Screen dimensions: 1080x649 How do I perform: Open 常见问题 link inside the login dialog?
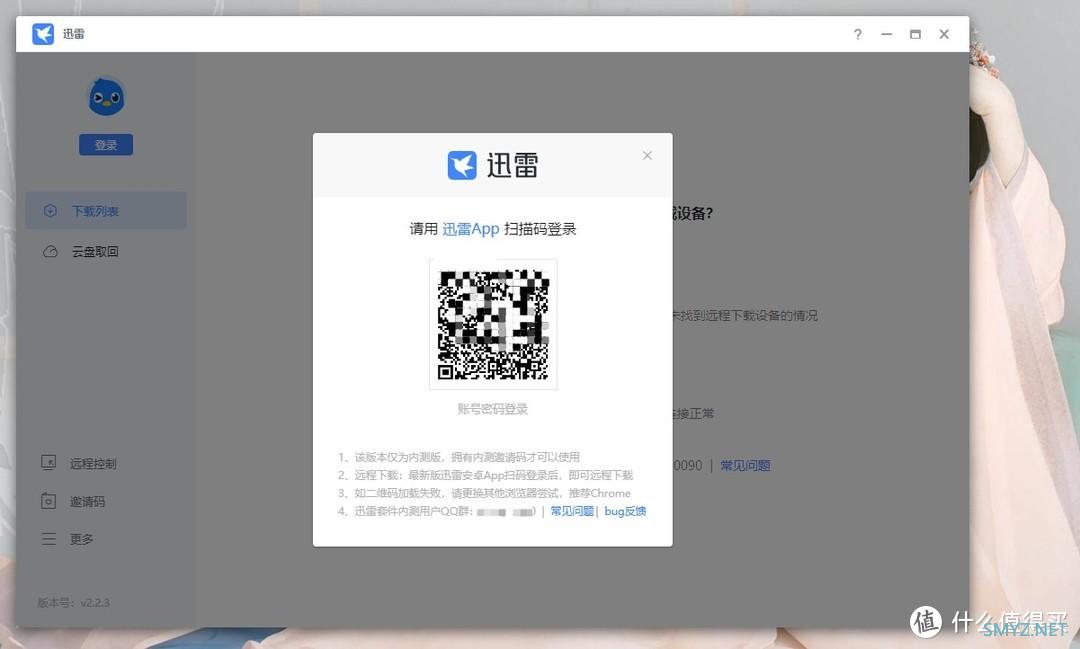point(572,511)
